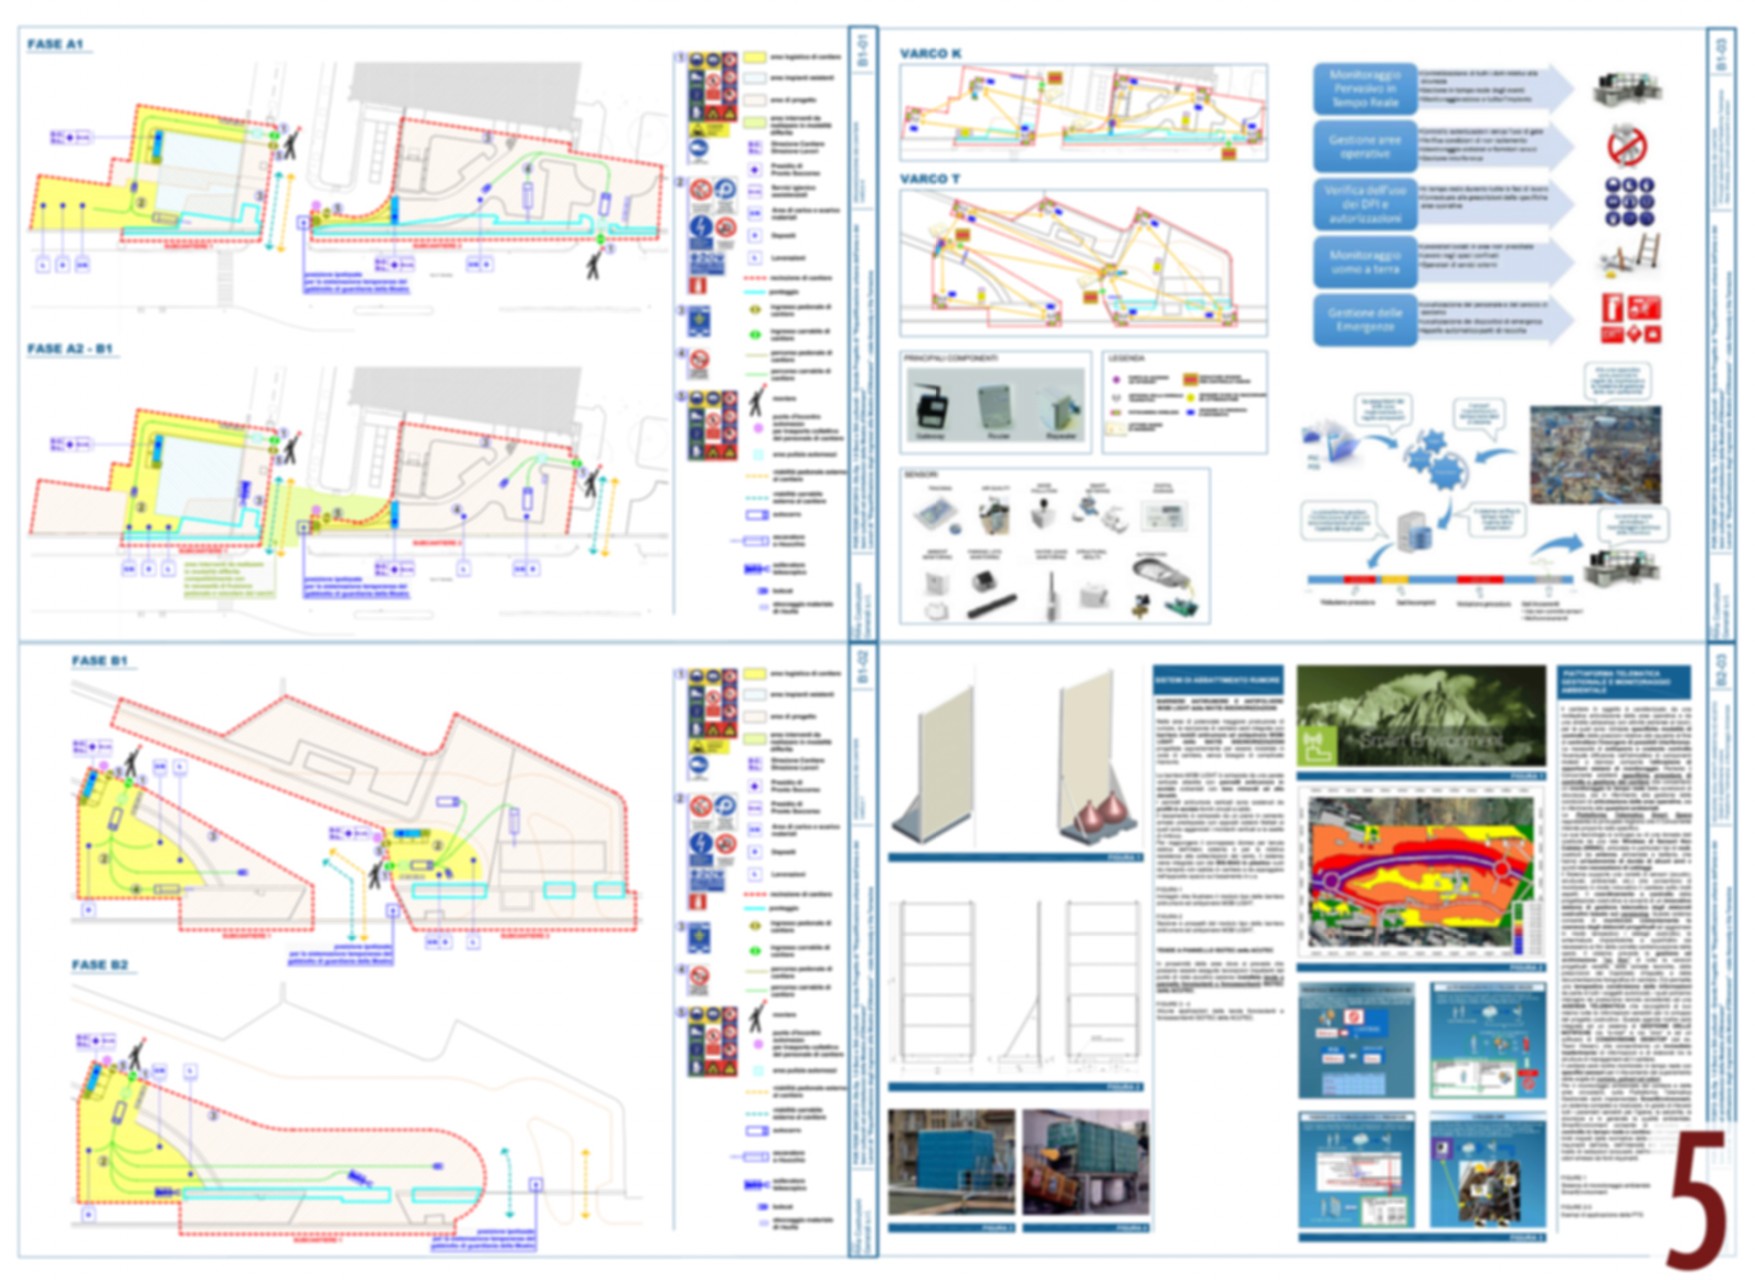Click the yellow legend swatch in top-left sheet
This screenshot has height=1280, width=1755.
(755, 59)
